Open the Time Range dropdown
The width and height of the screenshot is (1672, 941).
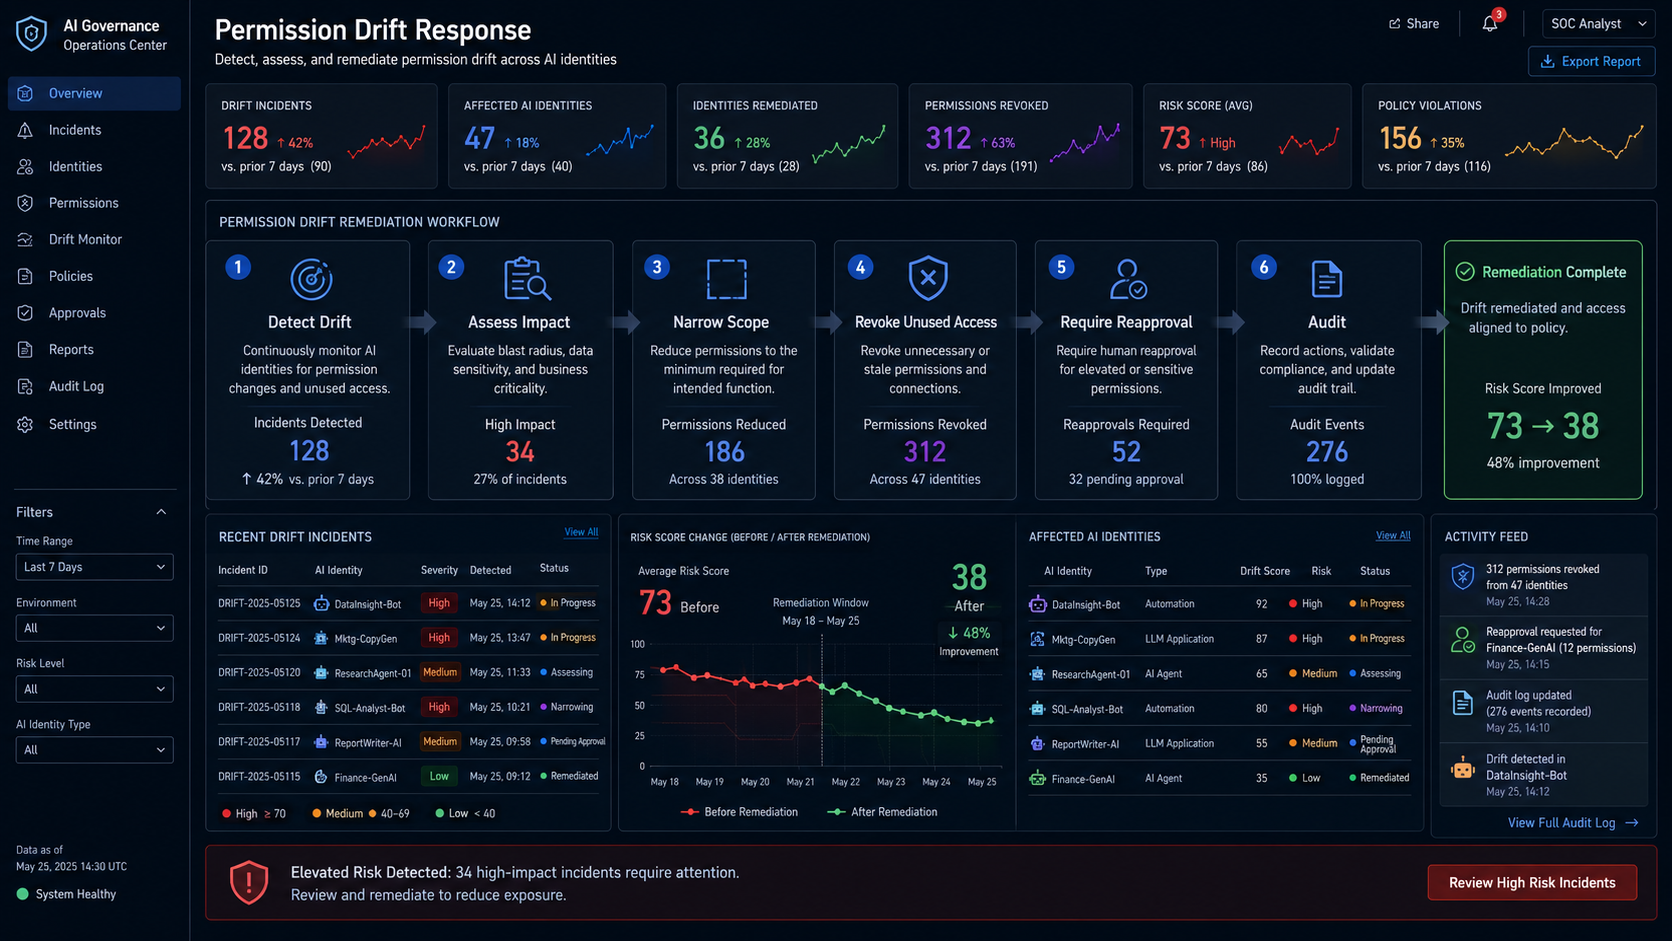click(x=94, y=567)
